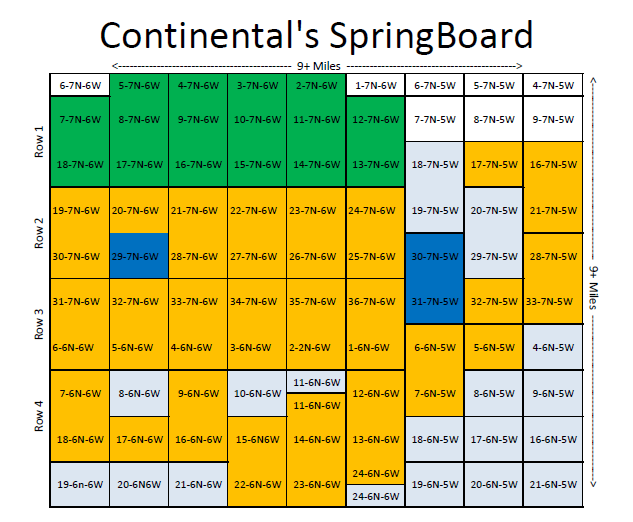This screenshot has height=522, width=633.
Task: Click the green 7-7N-6W cell
Action: (79, 120)
